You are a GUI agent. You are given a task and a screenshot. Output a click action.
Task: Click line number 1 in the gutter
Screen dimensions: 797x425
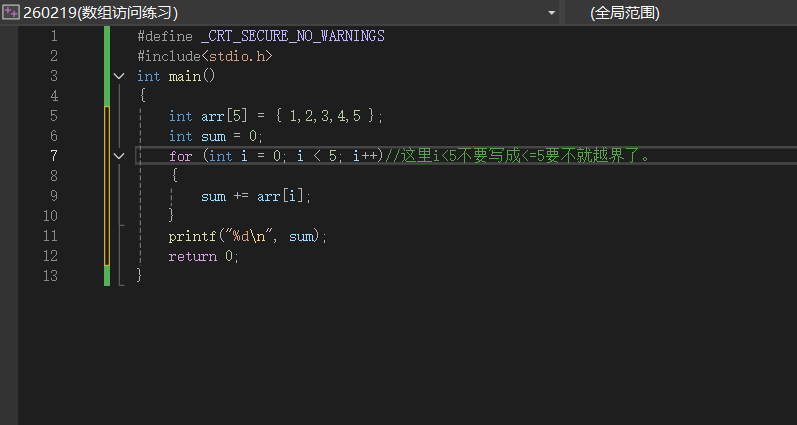54,36
